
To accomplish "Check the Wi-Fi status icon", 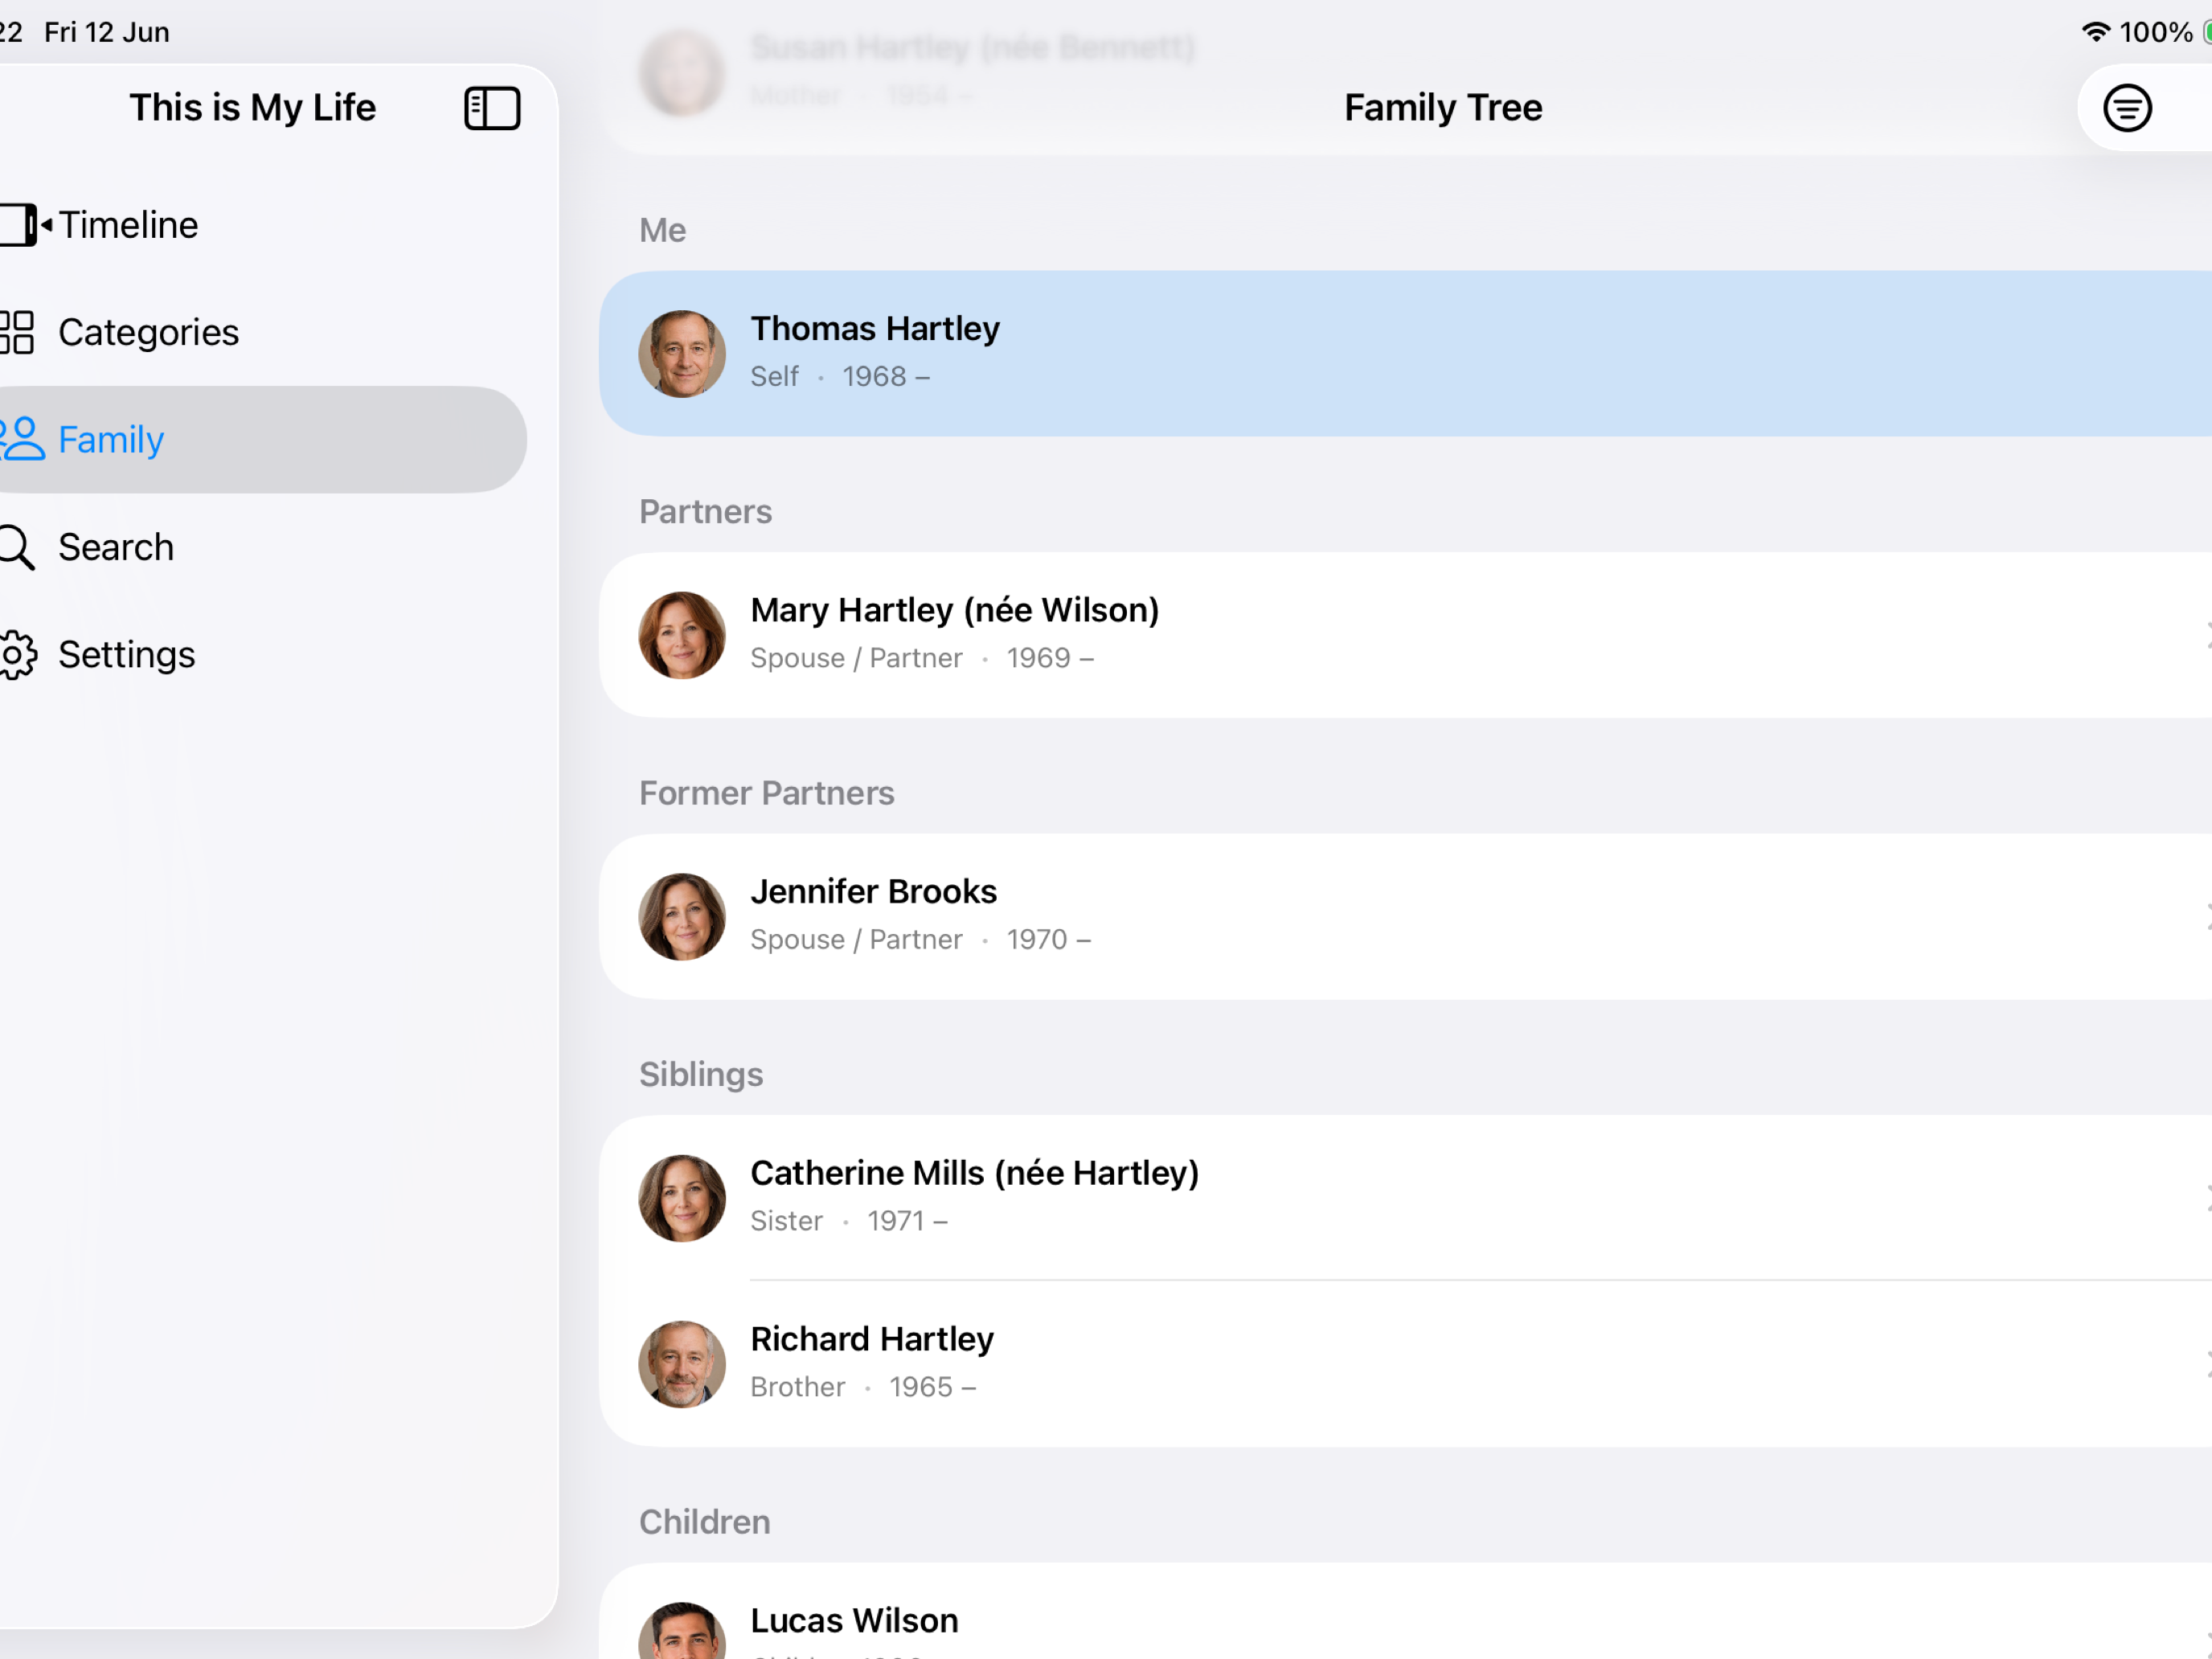I will 2095,32.
